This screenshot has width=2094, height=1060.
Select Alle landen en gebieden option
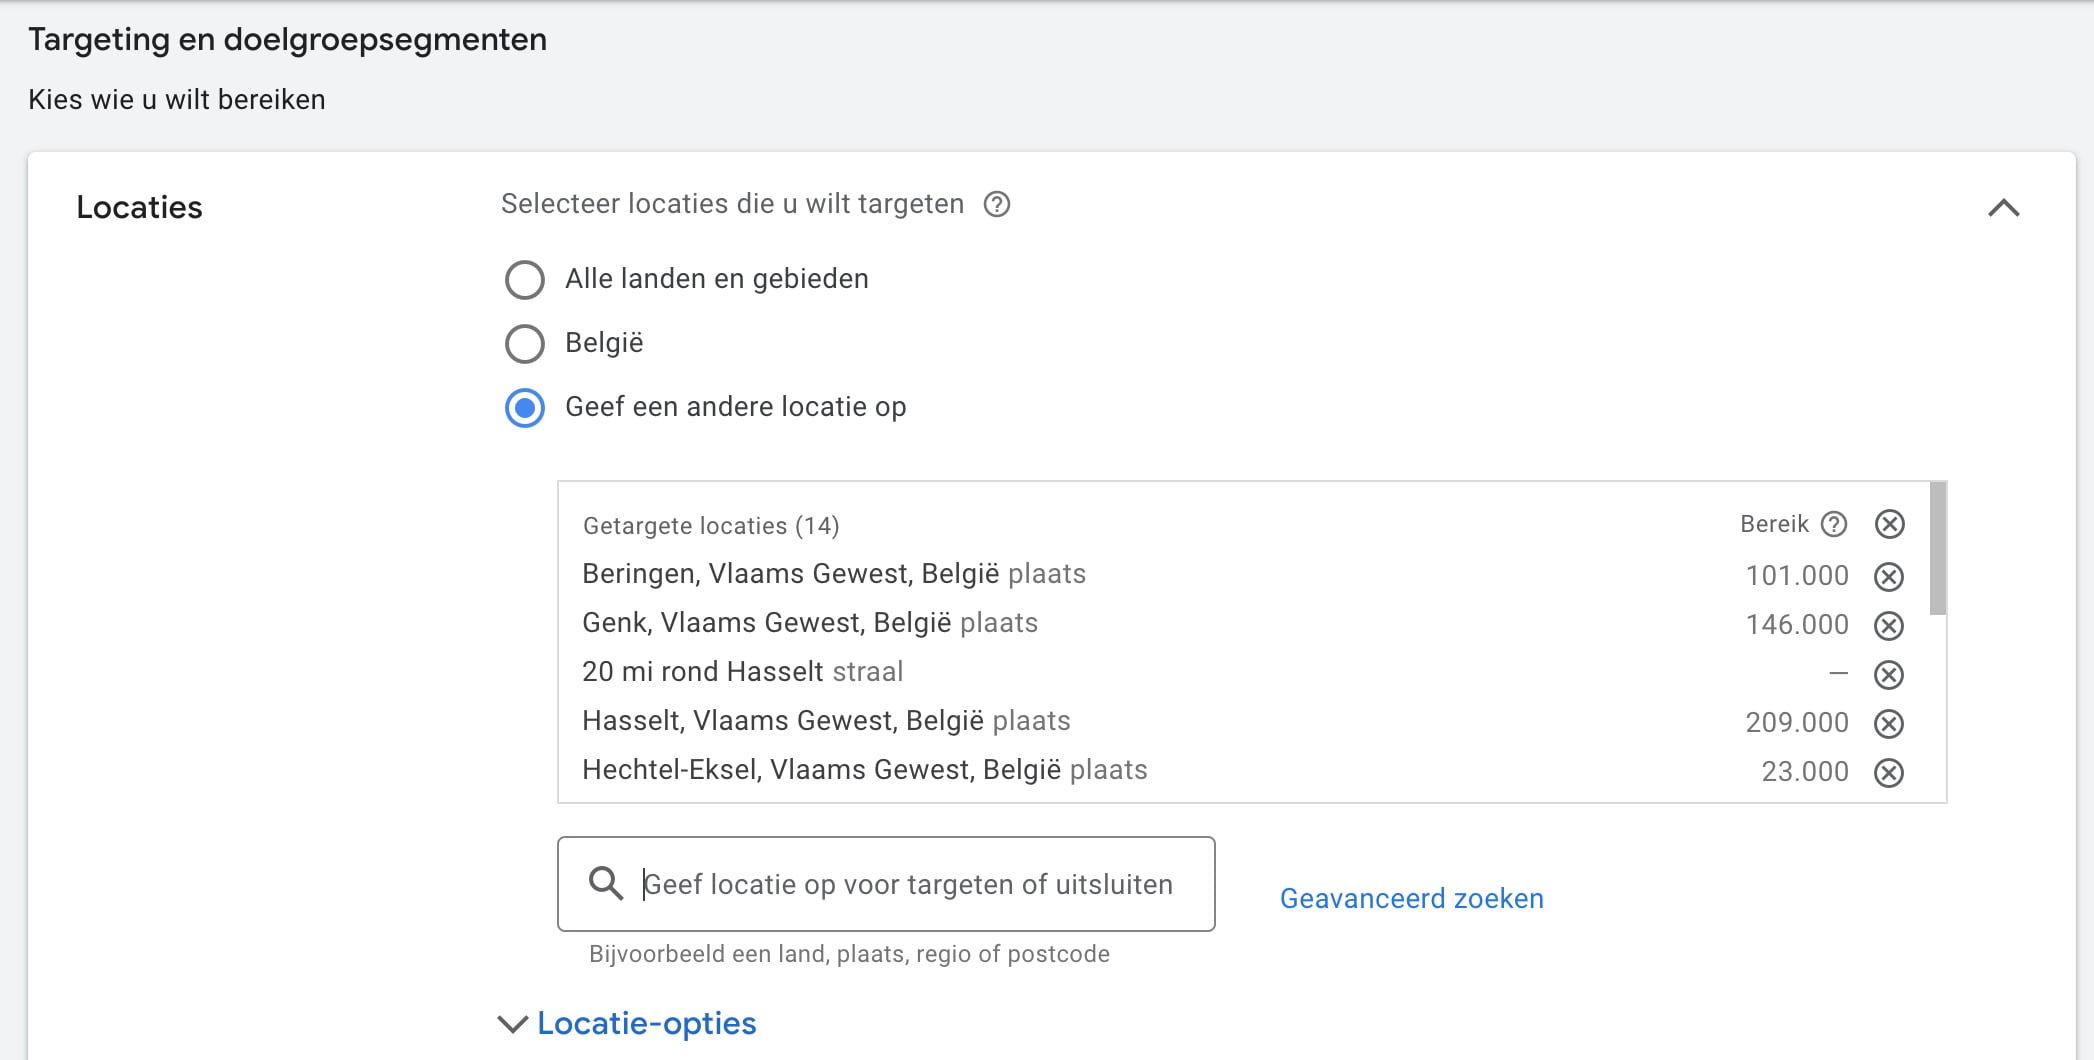(525, 280)
